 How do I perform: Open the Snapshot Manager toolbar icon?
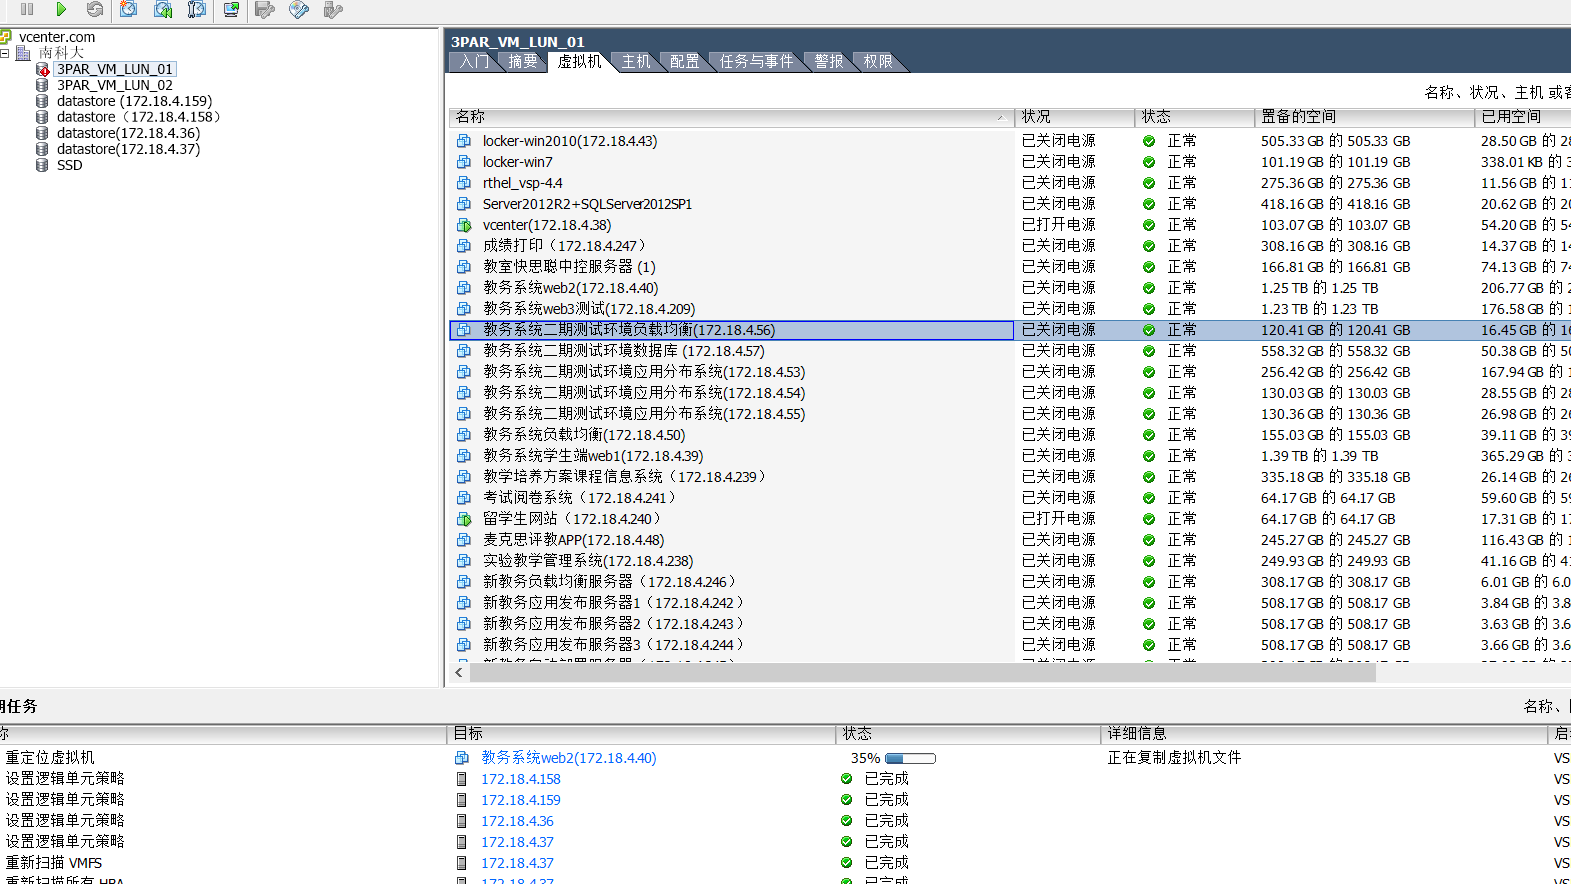tap(197, 9)
